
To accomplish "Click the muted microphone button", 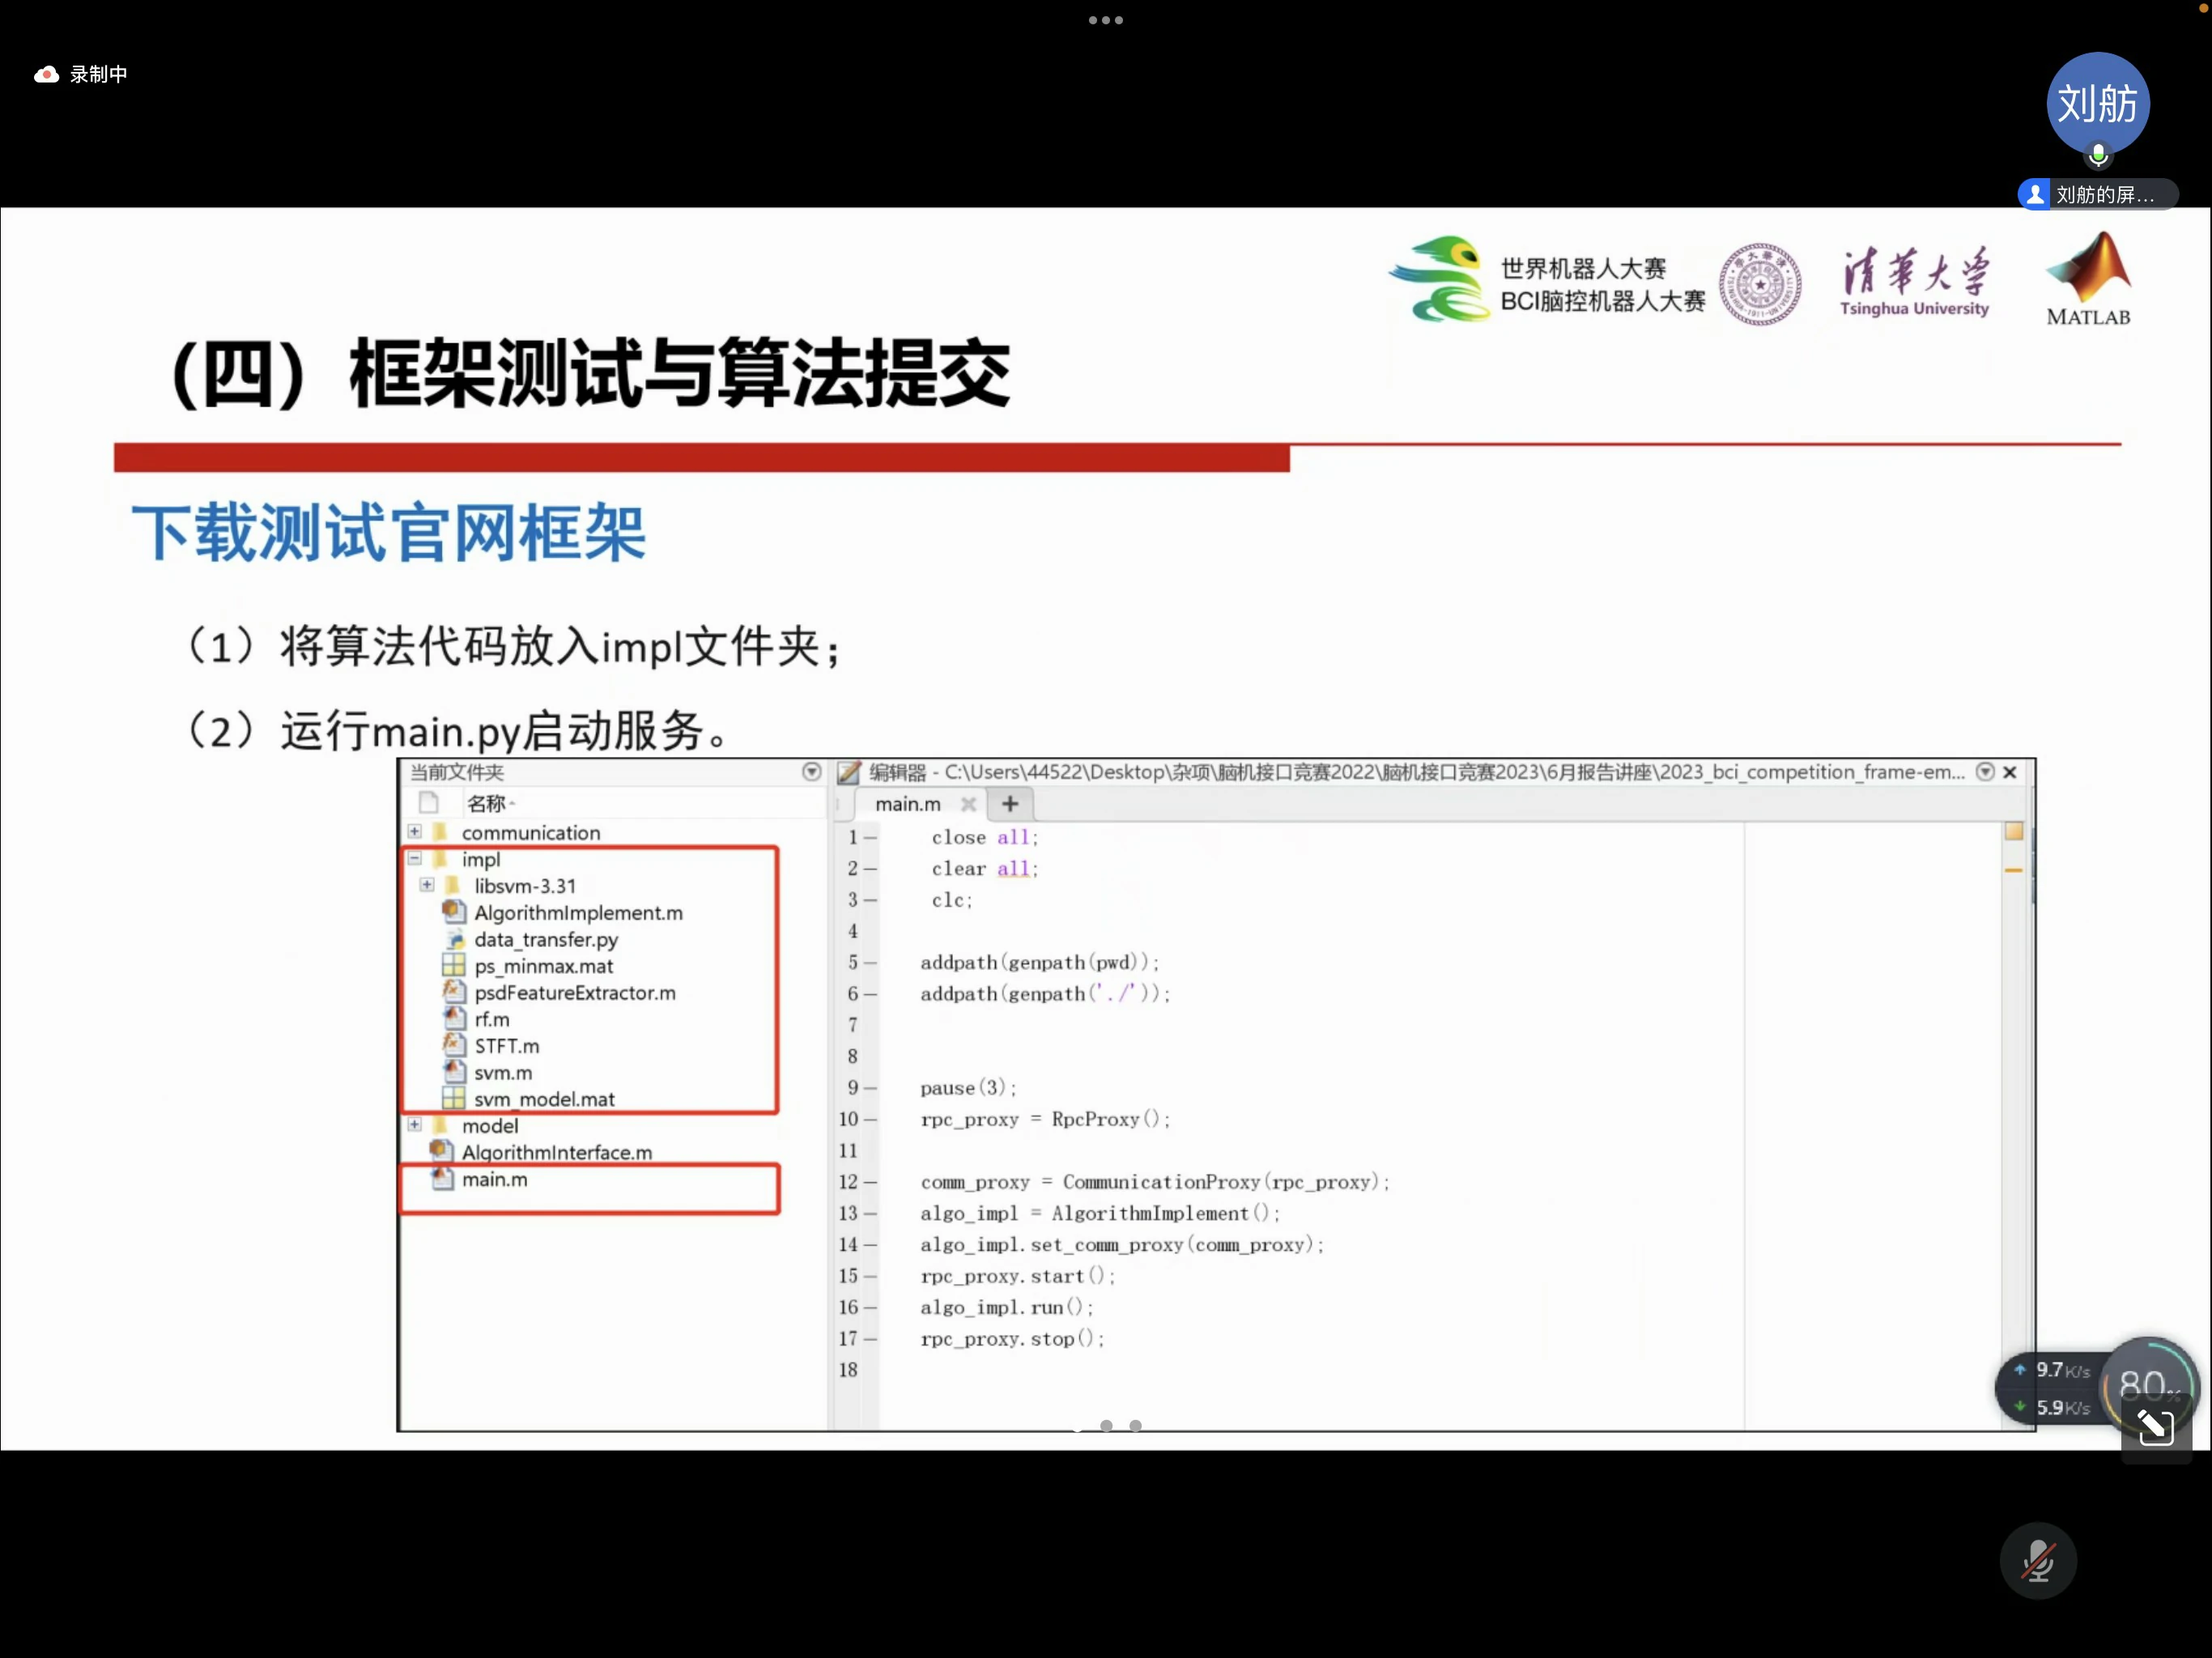I will 2037,1560.
